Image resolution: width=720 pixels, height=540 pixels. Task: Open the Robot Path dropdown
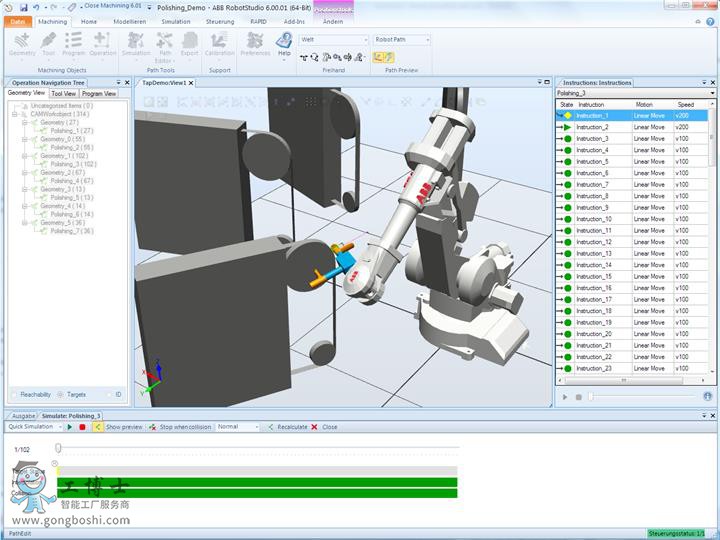tap(402, 40)
